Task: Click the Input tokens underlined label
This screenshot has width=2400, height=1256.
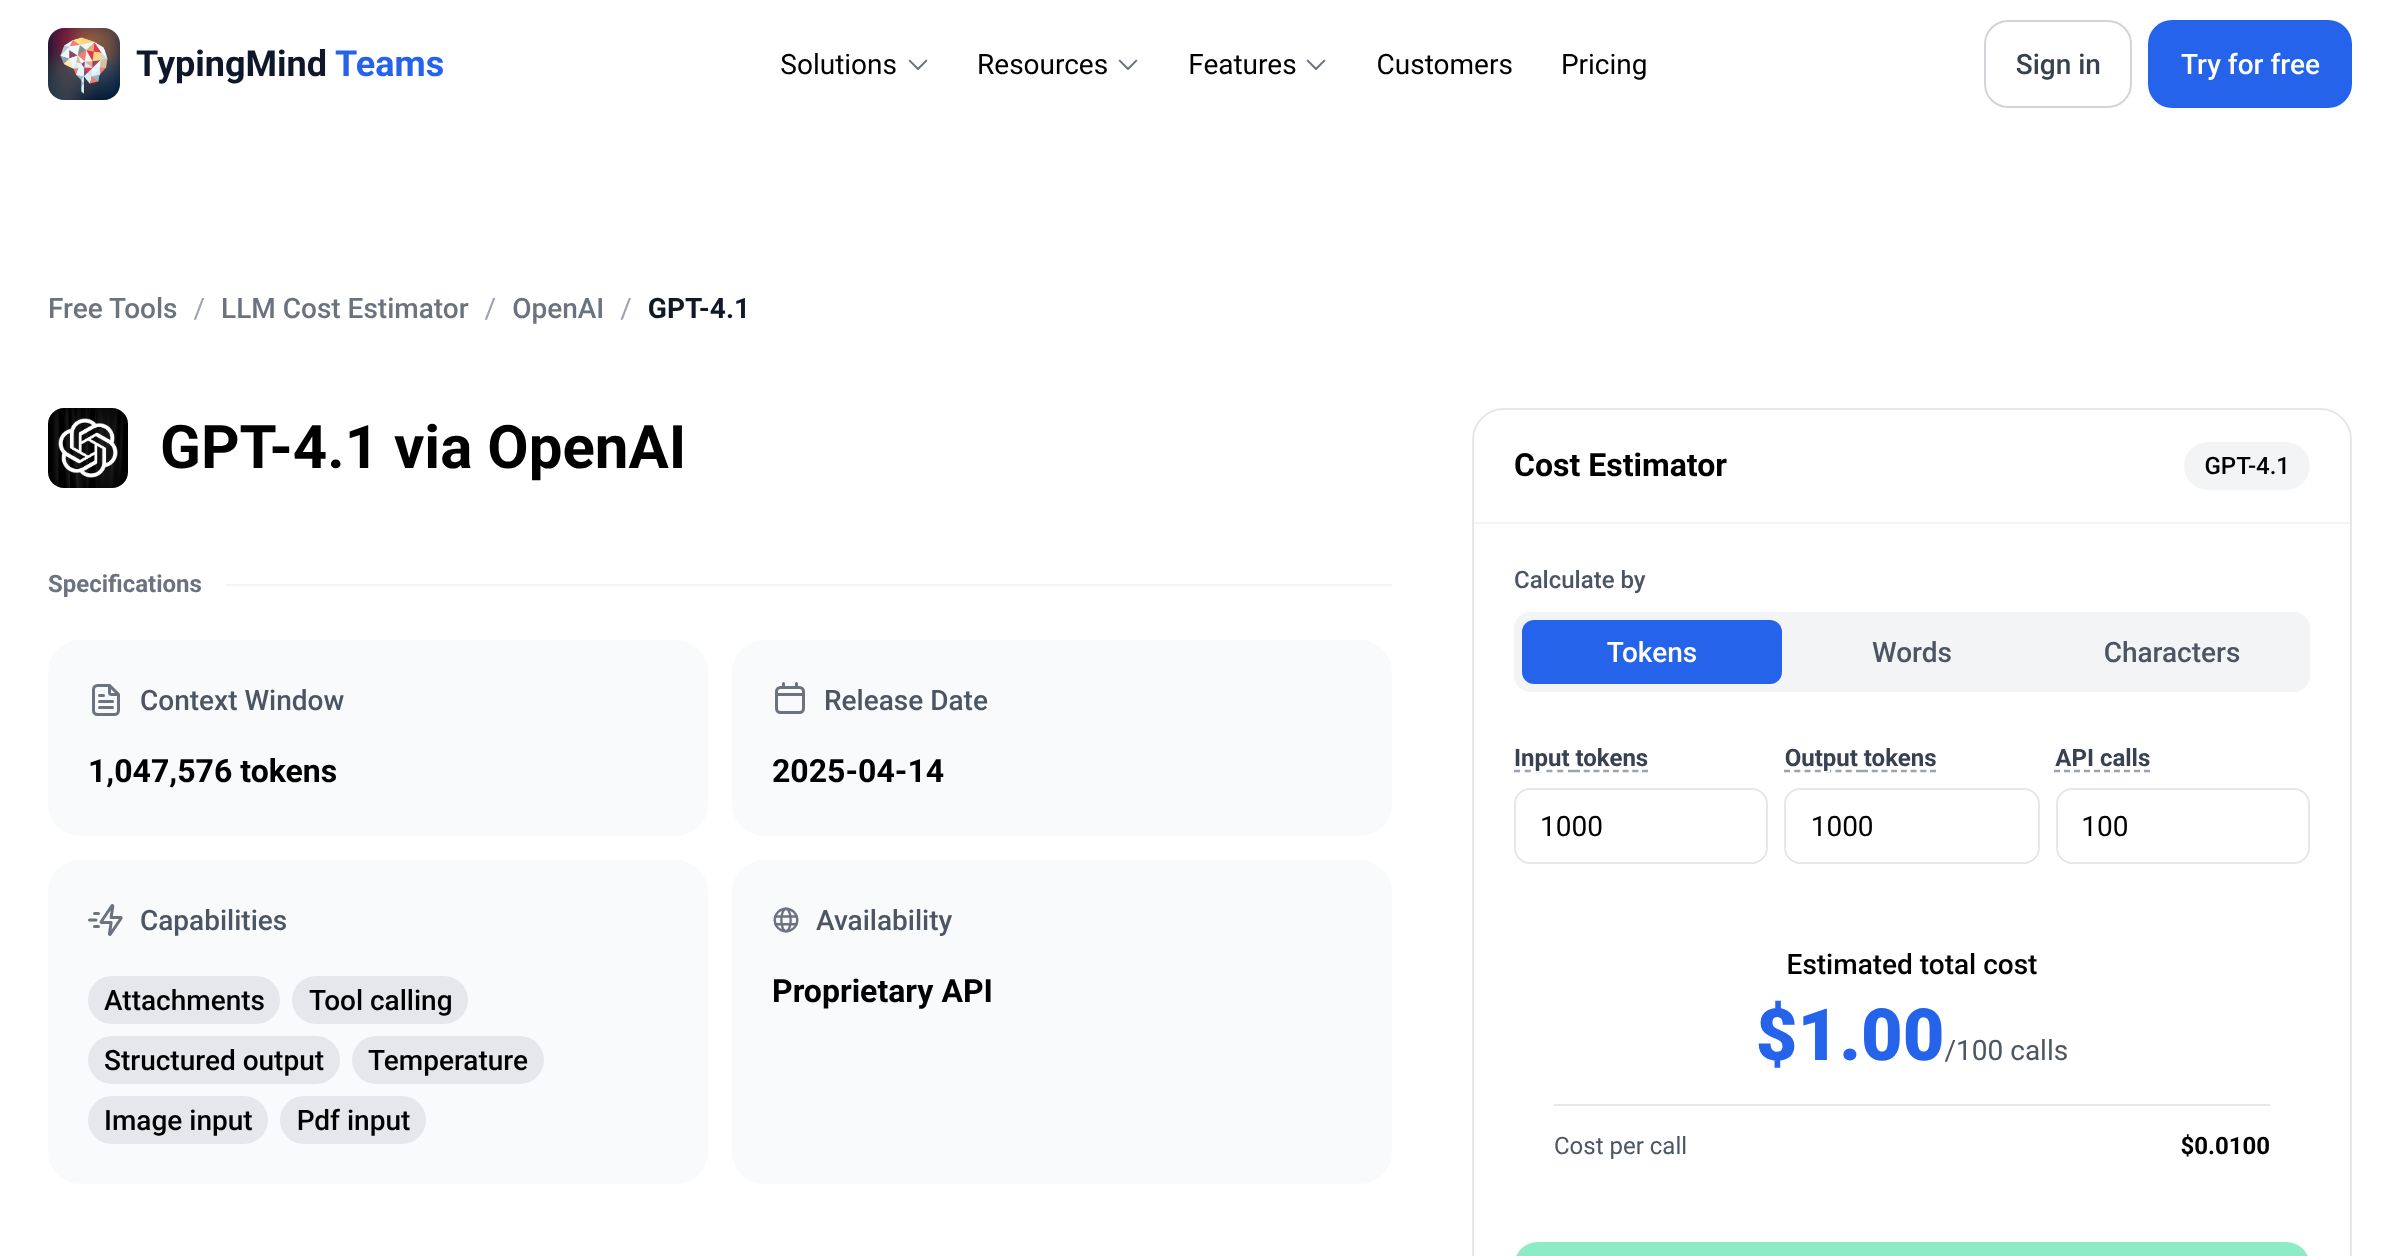Action: tap(1581, 758)
